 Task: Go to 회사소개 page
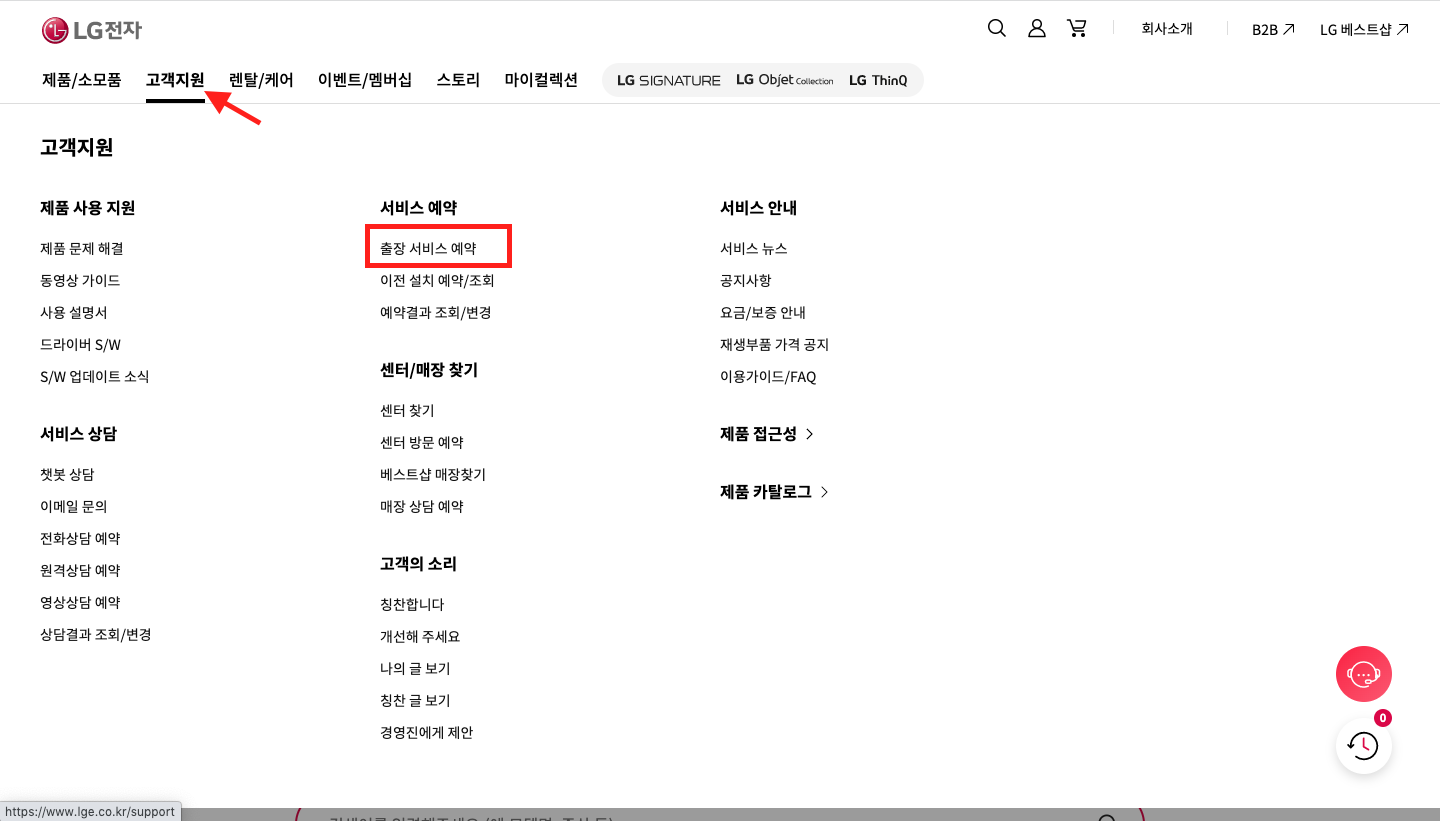pos(1167,29)
